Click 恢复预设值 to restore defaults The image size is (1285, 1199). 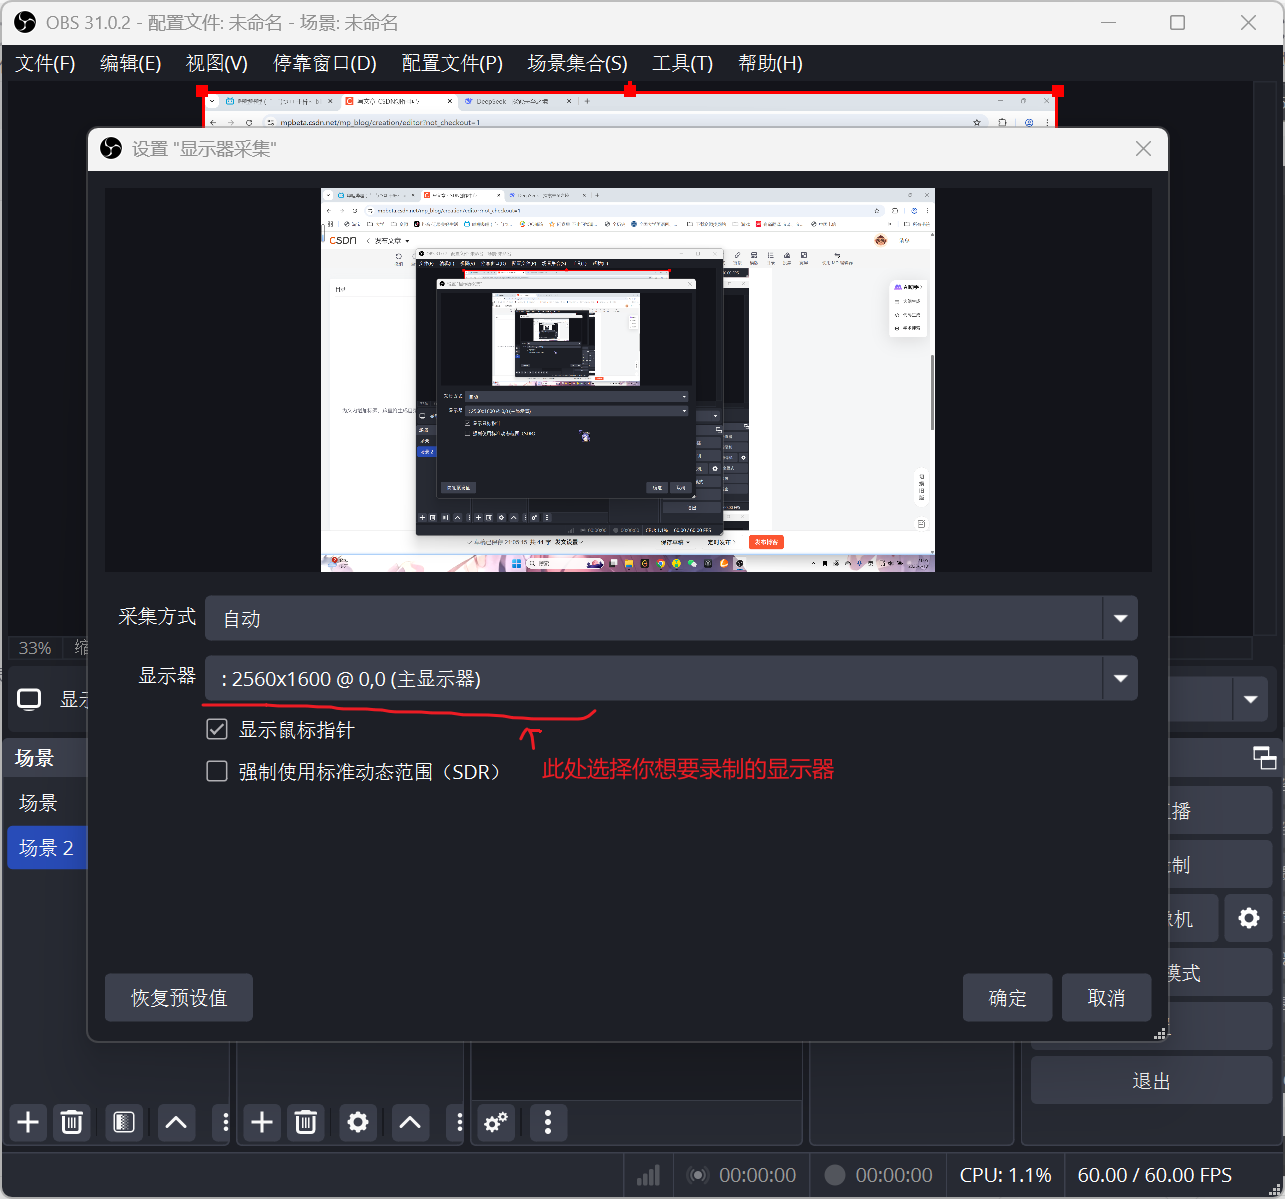[178, 997]
